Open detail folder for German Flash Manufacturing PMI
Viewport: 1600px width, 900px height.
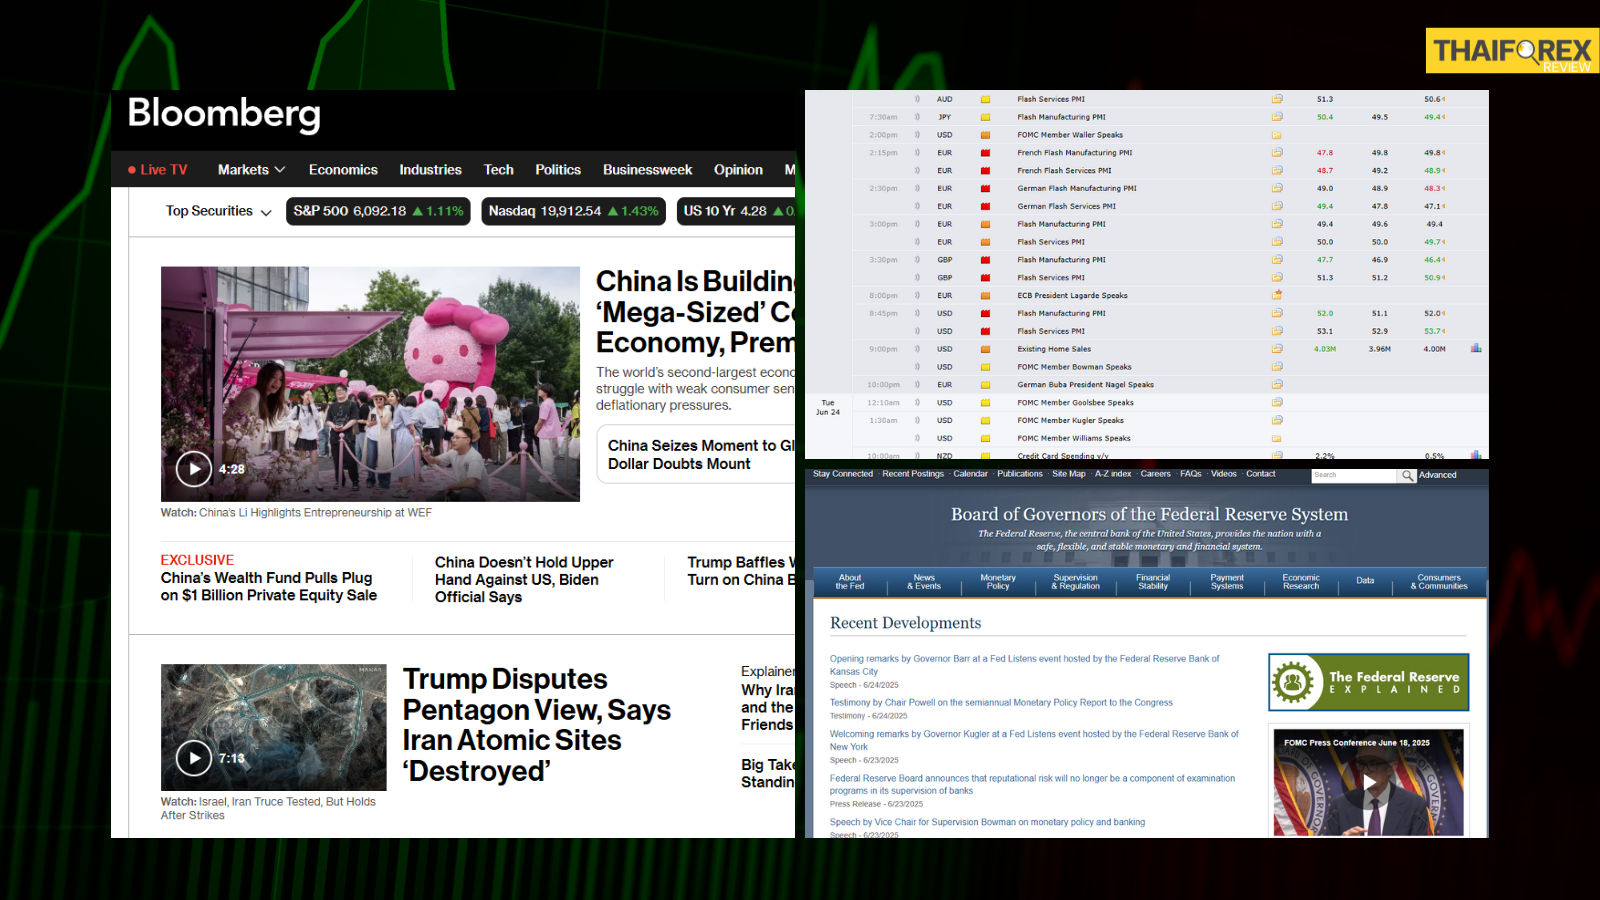click(x=1277, y=188)
